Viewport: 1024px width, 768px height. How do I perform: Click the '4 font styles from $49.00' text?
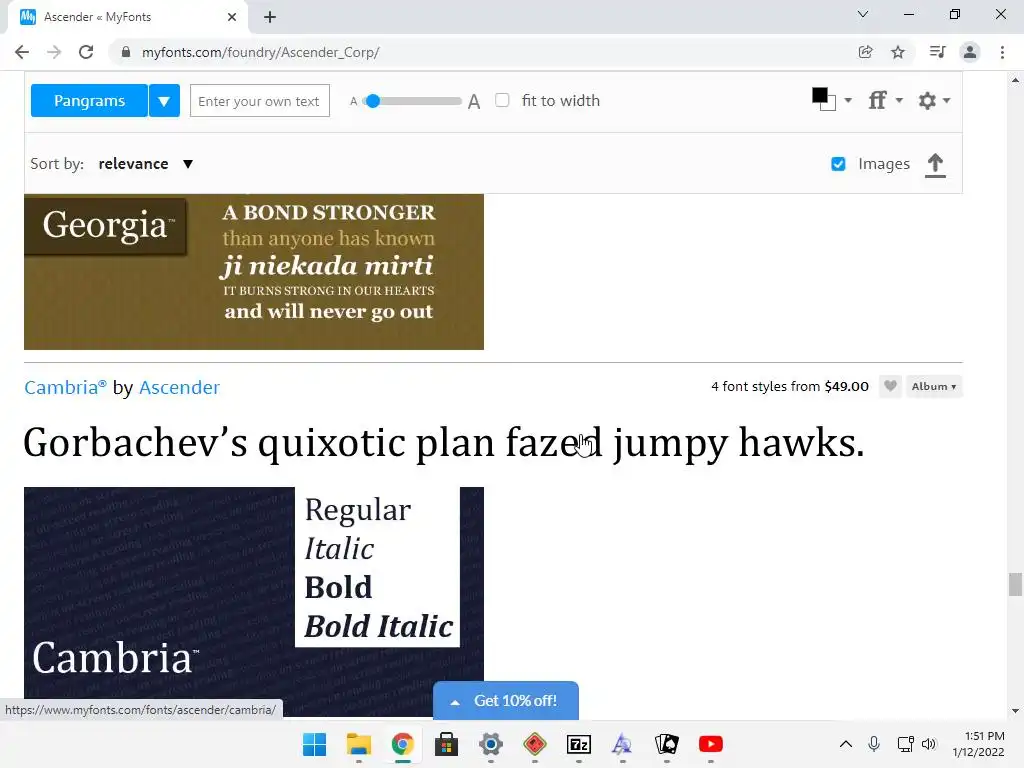[x=790, y=386]
